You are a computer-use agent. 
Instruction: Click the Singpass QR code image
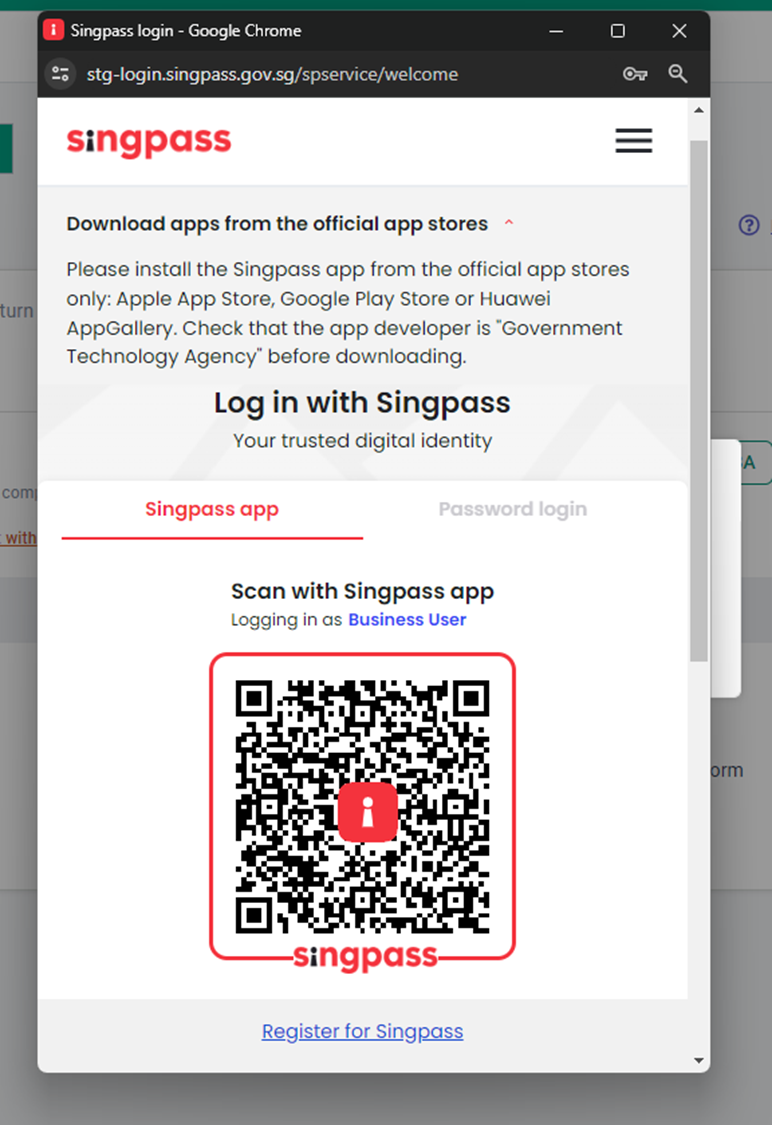click(x=362, y=806)
